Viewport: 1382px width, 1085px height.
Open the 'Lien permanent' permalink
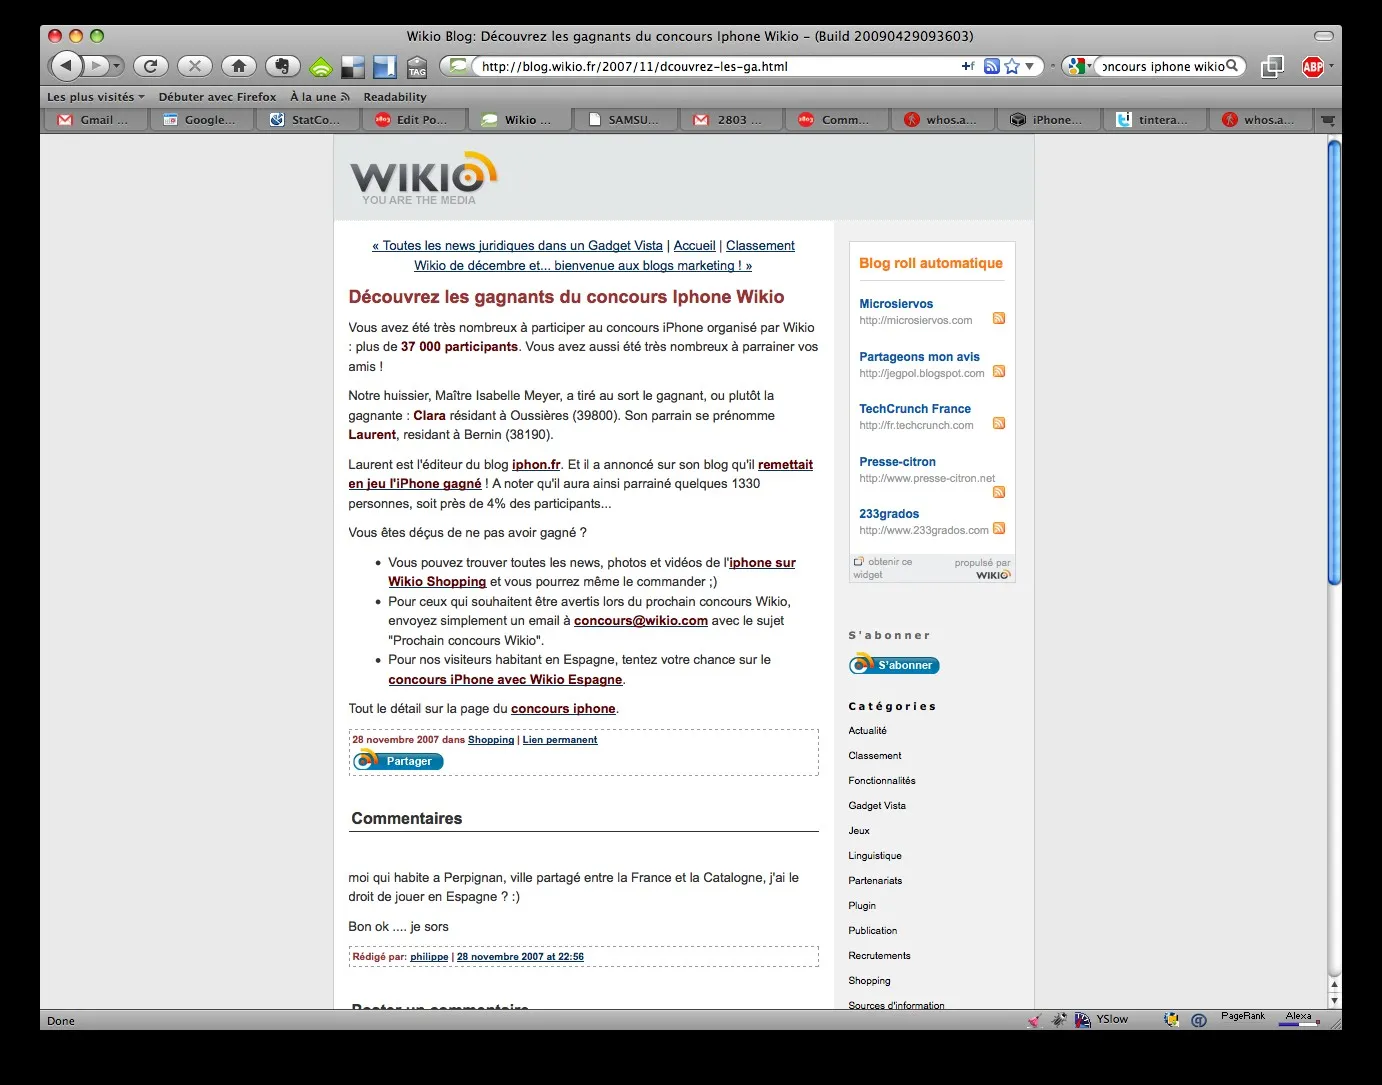(x=559, y=740)
